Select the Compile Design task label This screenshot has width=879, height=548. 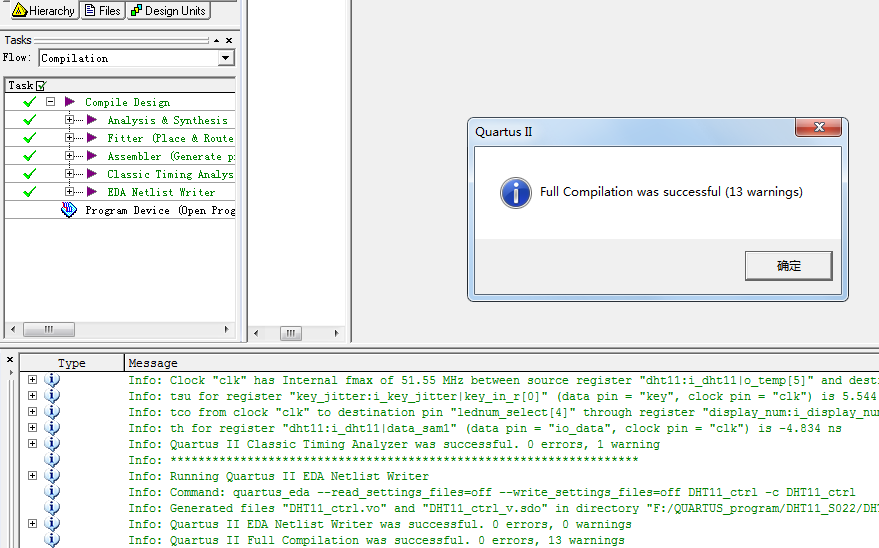pyautogui.click(x=127, y=102)
